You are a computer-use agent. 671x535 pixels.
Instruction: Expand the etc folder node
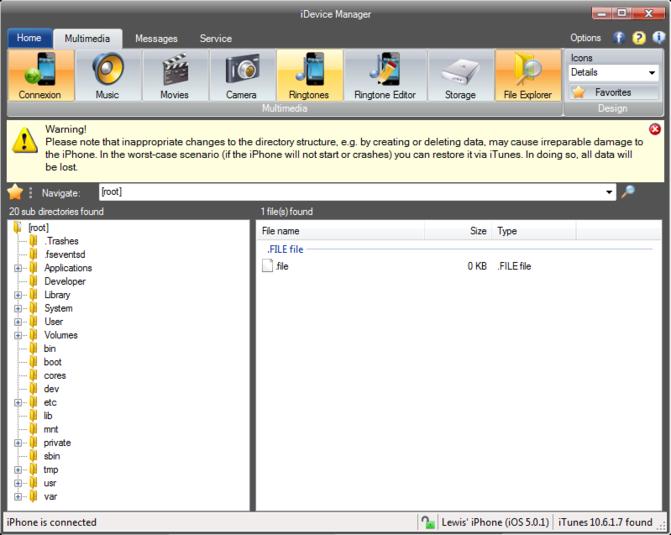coord(18,402)
